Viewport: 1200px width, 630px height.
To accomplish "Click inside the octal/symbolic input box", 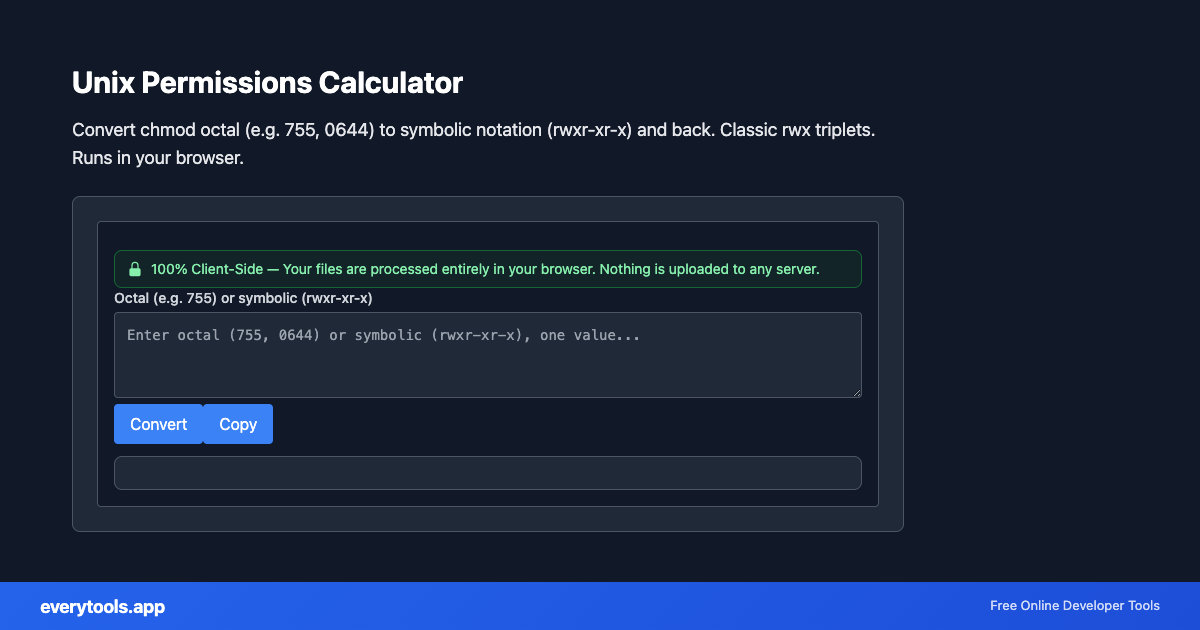I will tap(487, 354).
